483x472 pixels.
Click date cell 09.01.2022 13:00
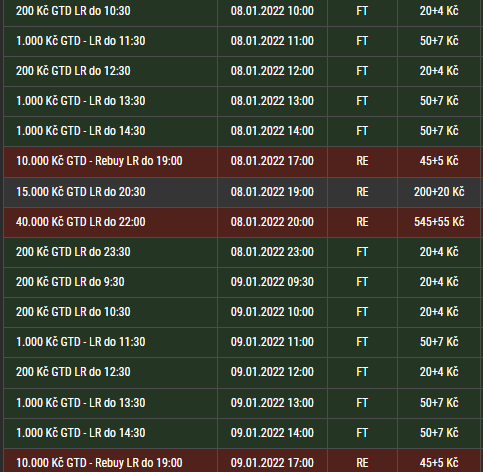click(x=272, y=403)
